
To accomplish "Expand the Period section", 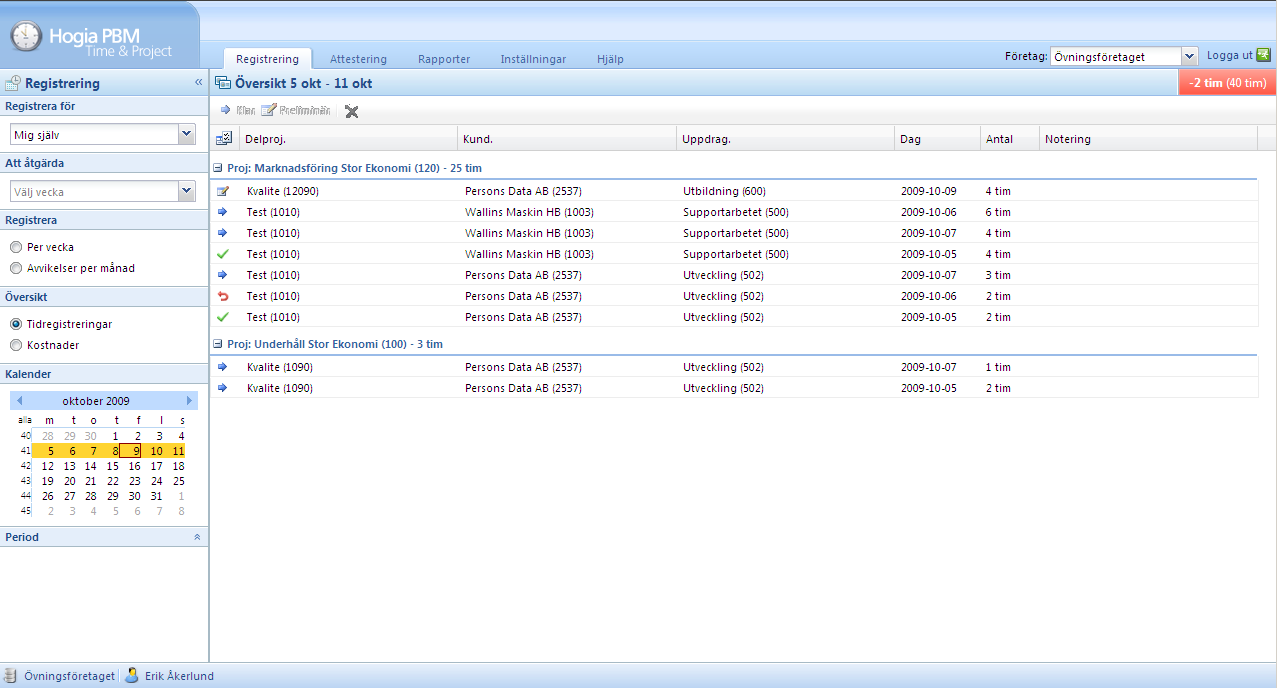I will pyautogui.click(x=197, y=537).
